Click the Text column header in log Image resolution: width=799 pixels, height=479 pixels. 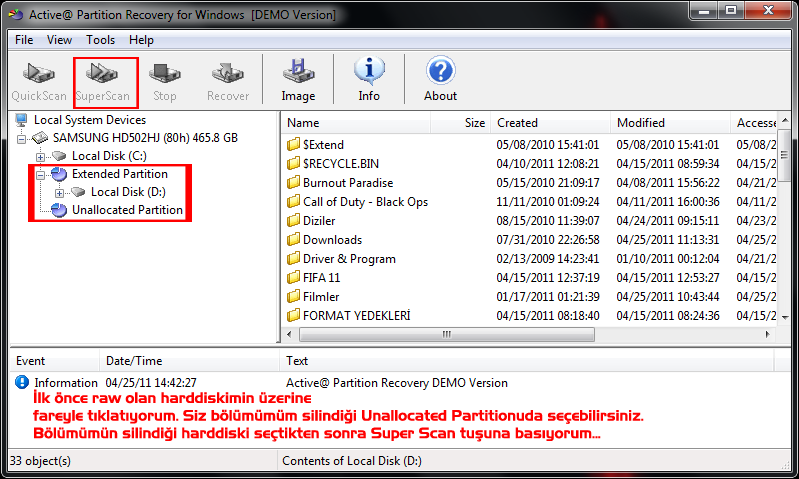point(527,361)
